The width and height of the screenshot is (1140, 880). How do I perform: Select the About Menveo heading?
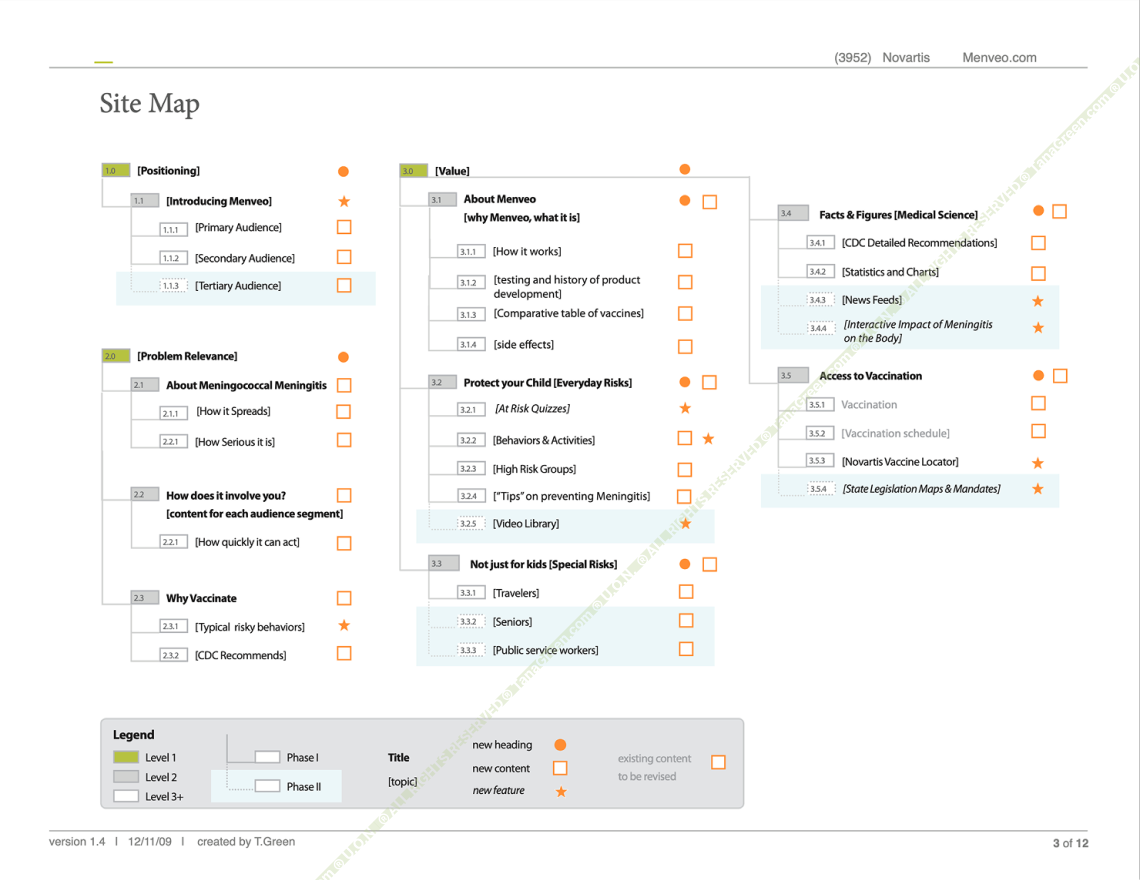(499, 199)
